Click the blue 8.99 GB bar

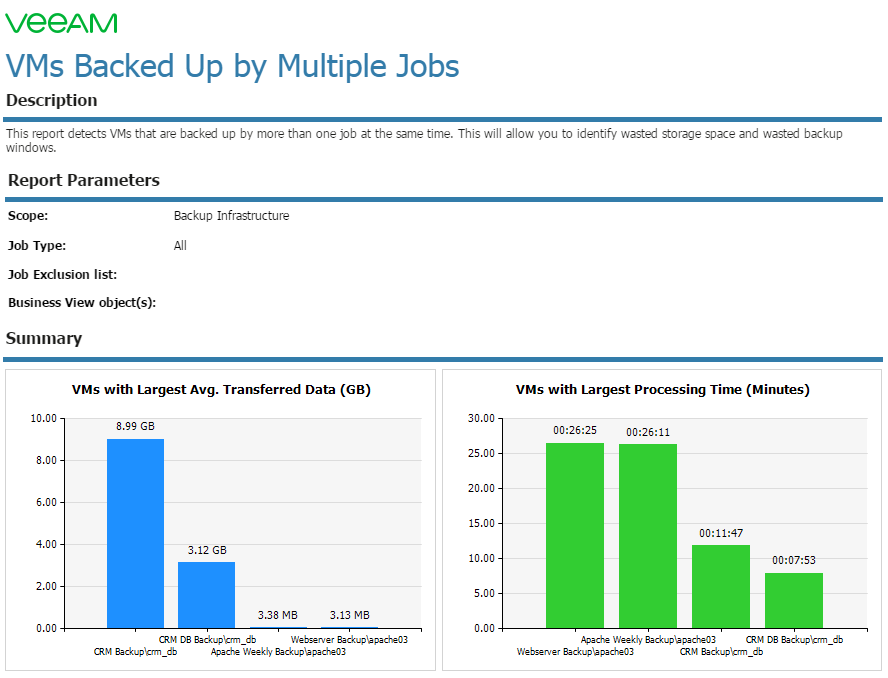pos(135,534)
